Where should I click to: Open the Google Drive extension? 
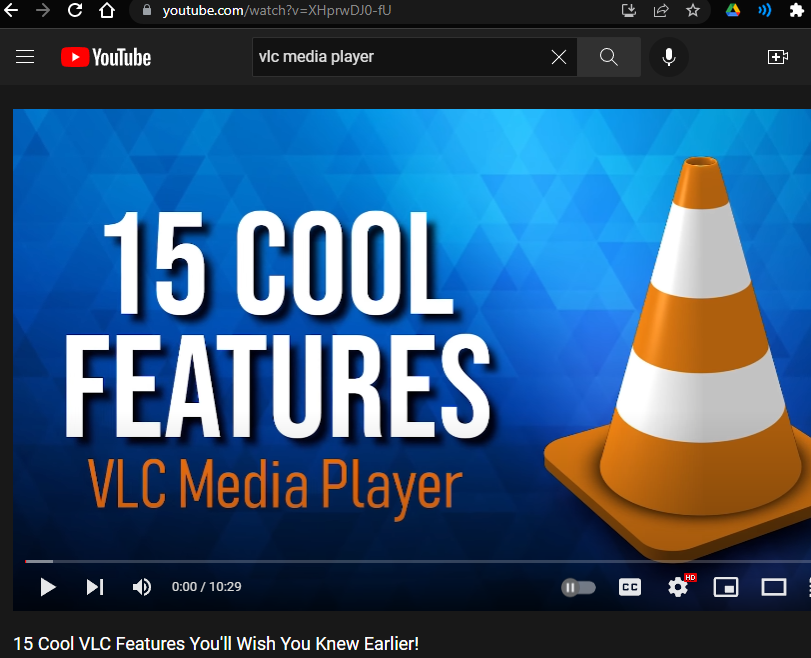pyautogui.click(x=732, y=10)
